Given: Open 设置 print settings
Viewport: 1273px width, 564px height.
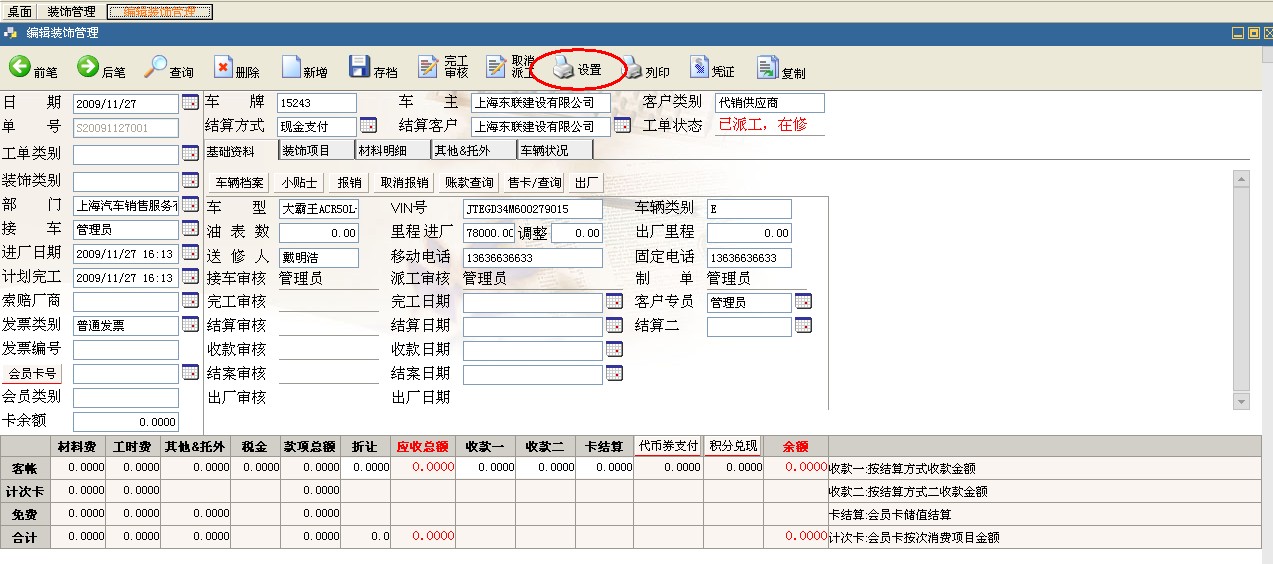Looking at the screenshot, I should coord(565,69).
